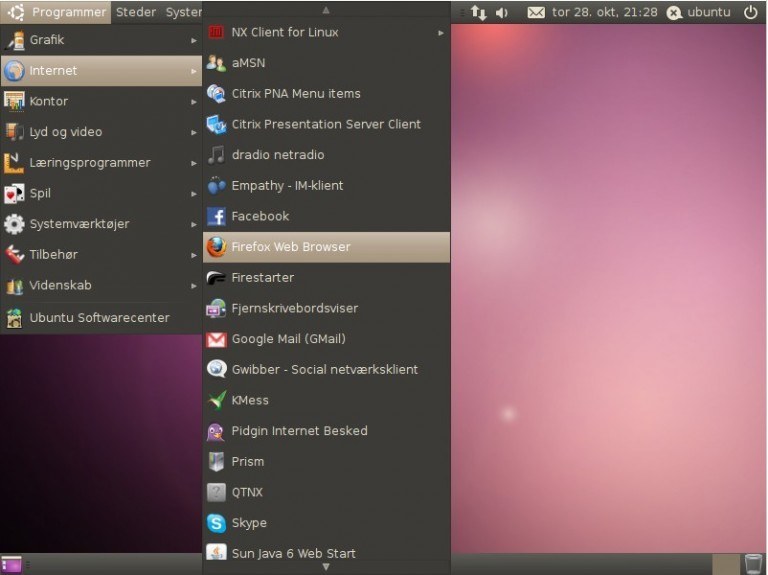The height and width of the screenshot is (575, 768).
Task: Expand the Grafik submenu arrow
Action: [194, 41]
